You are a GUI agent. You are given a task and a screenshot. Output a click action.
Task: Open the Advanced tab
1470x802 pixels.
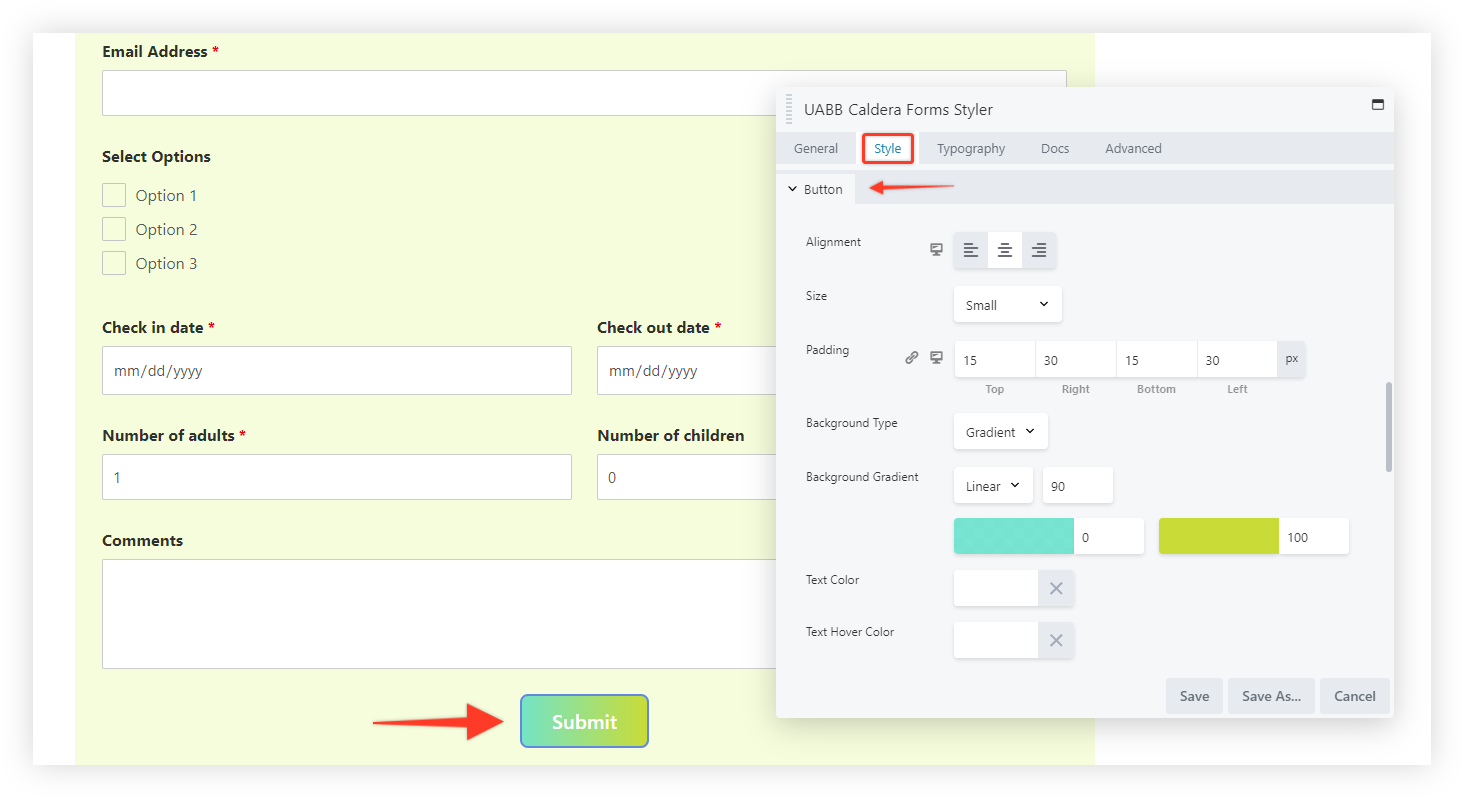[1133, 148]
